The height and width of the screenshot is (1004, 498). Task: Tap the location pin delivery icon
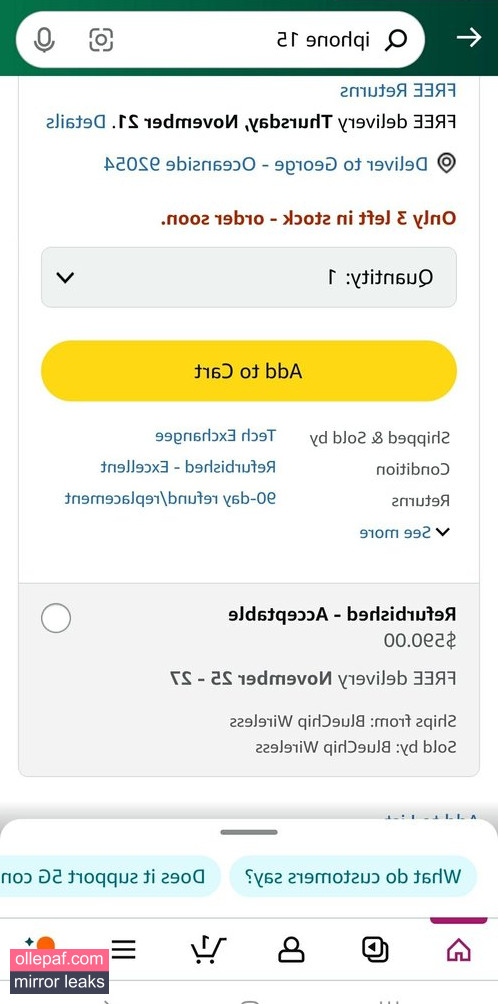pos(446,163)
